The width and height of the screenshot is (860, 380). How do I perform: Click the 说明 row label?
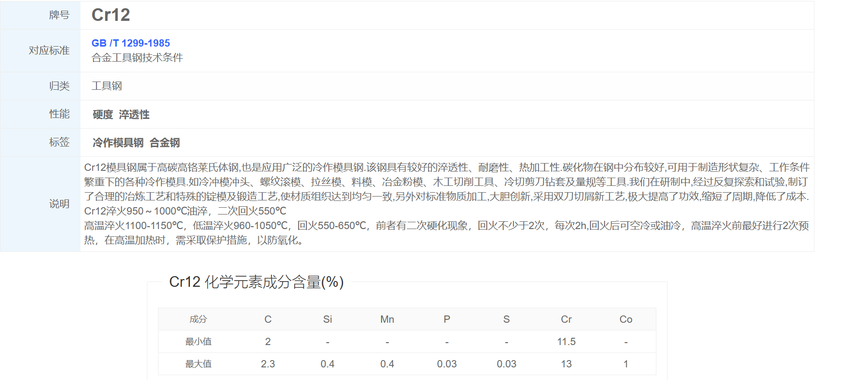(x=59, y=204)
